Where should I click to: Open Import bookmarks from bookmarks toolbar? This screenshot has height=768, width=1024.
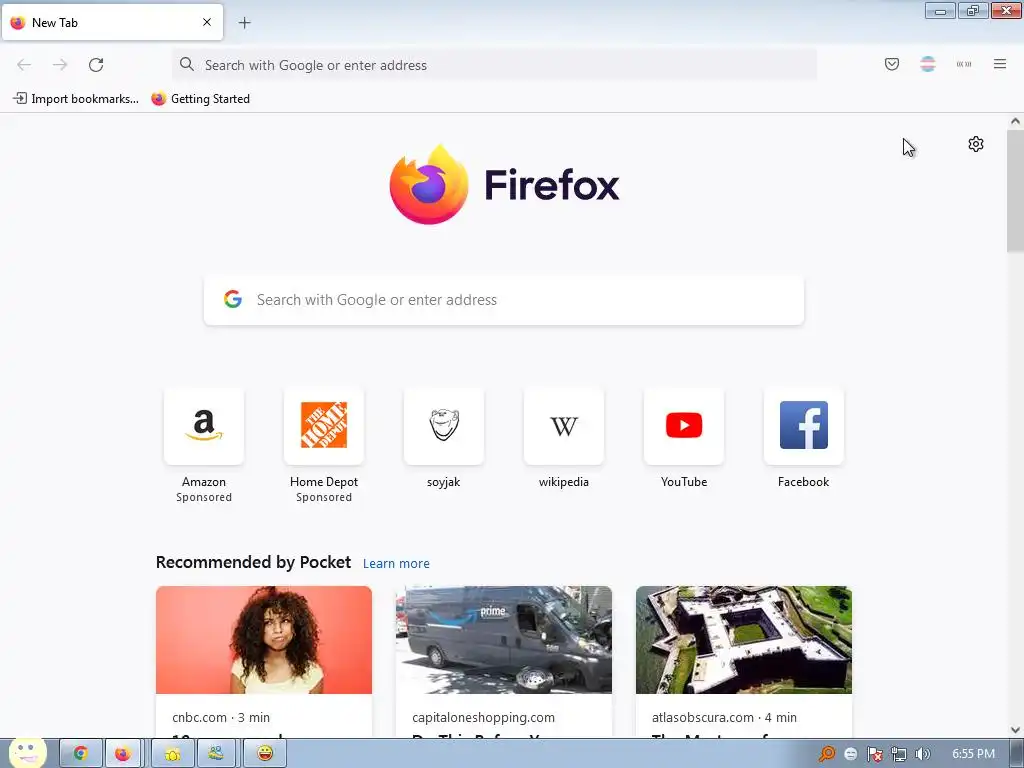coord(76,99)
